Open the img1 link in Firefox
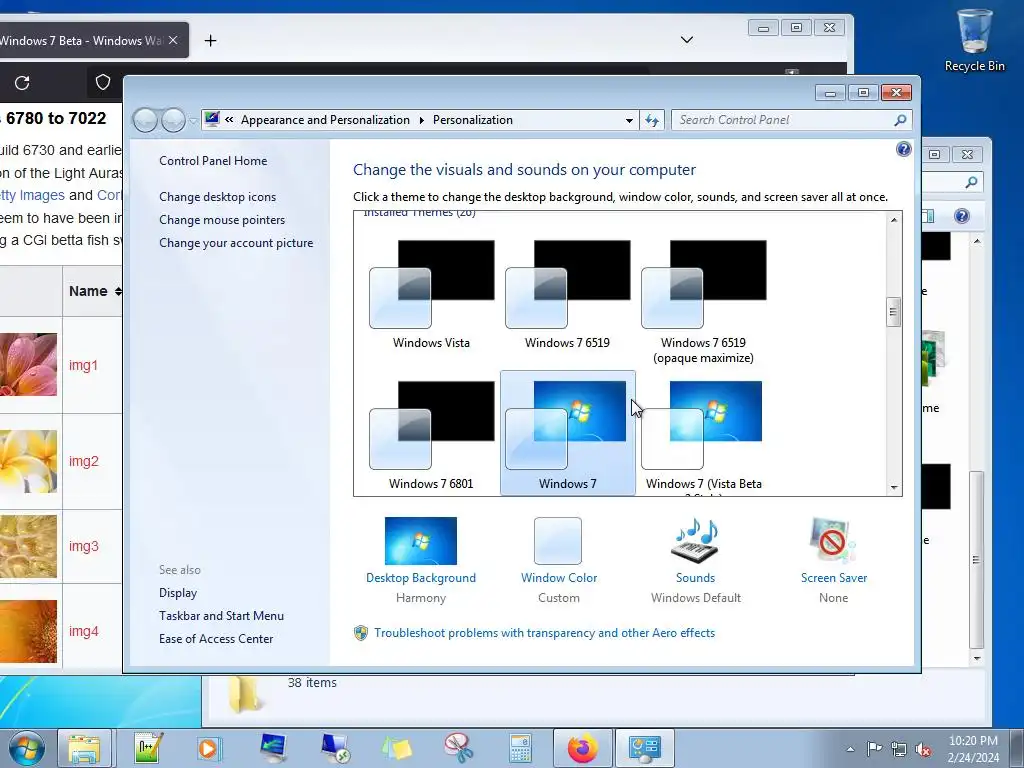This screenshot has height=768, width=1024. (x=83, y=365)
